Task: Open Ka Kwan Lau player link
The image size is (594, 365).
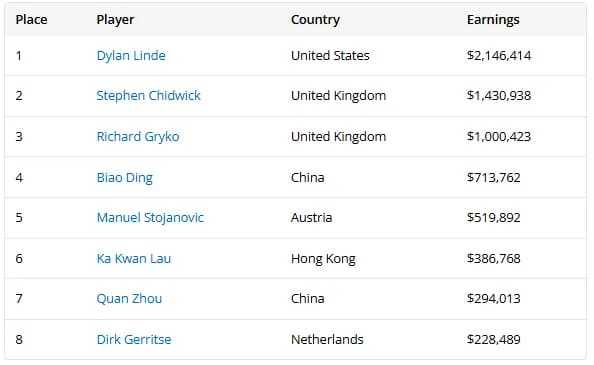Action: [134, 259]
